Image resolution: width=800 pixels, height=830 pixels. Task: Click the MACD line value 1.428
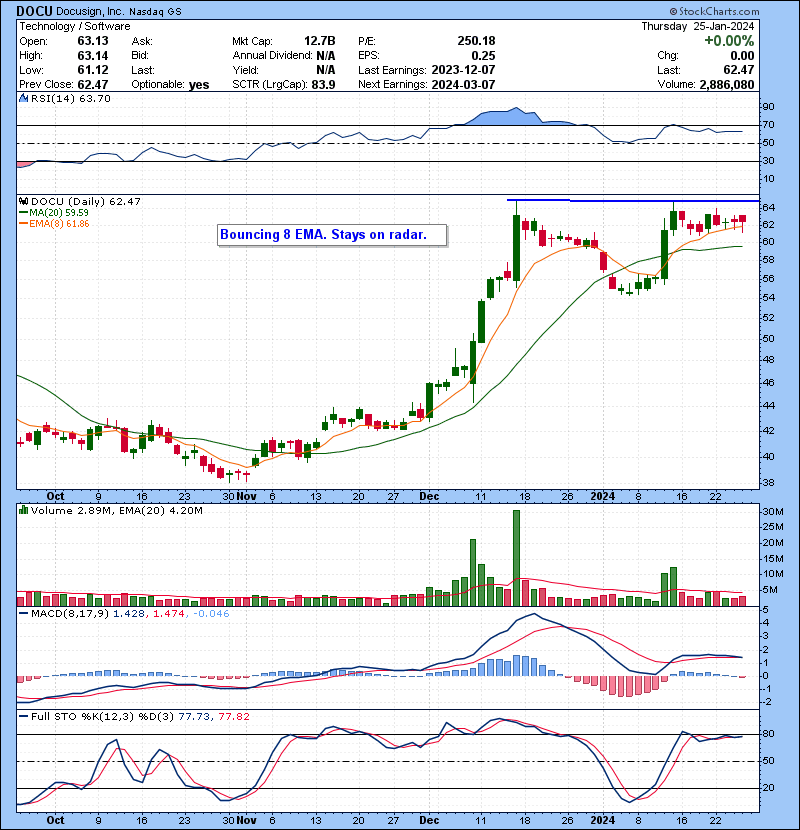[x=129, y=614]
